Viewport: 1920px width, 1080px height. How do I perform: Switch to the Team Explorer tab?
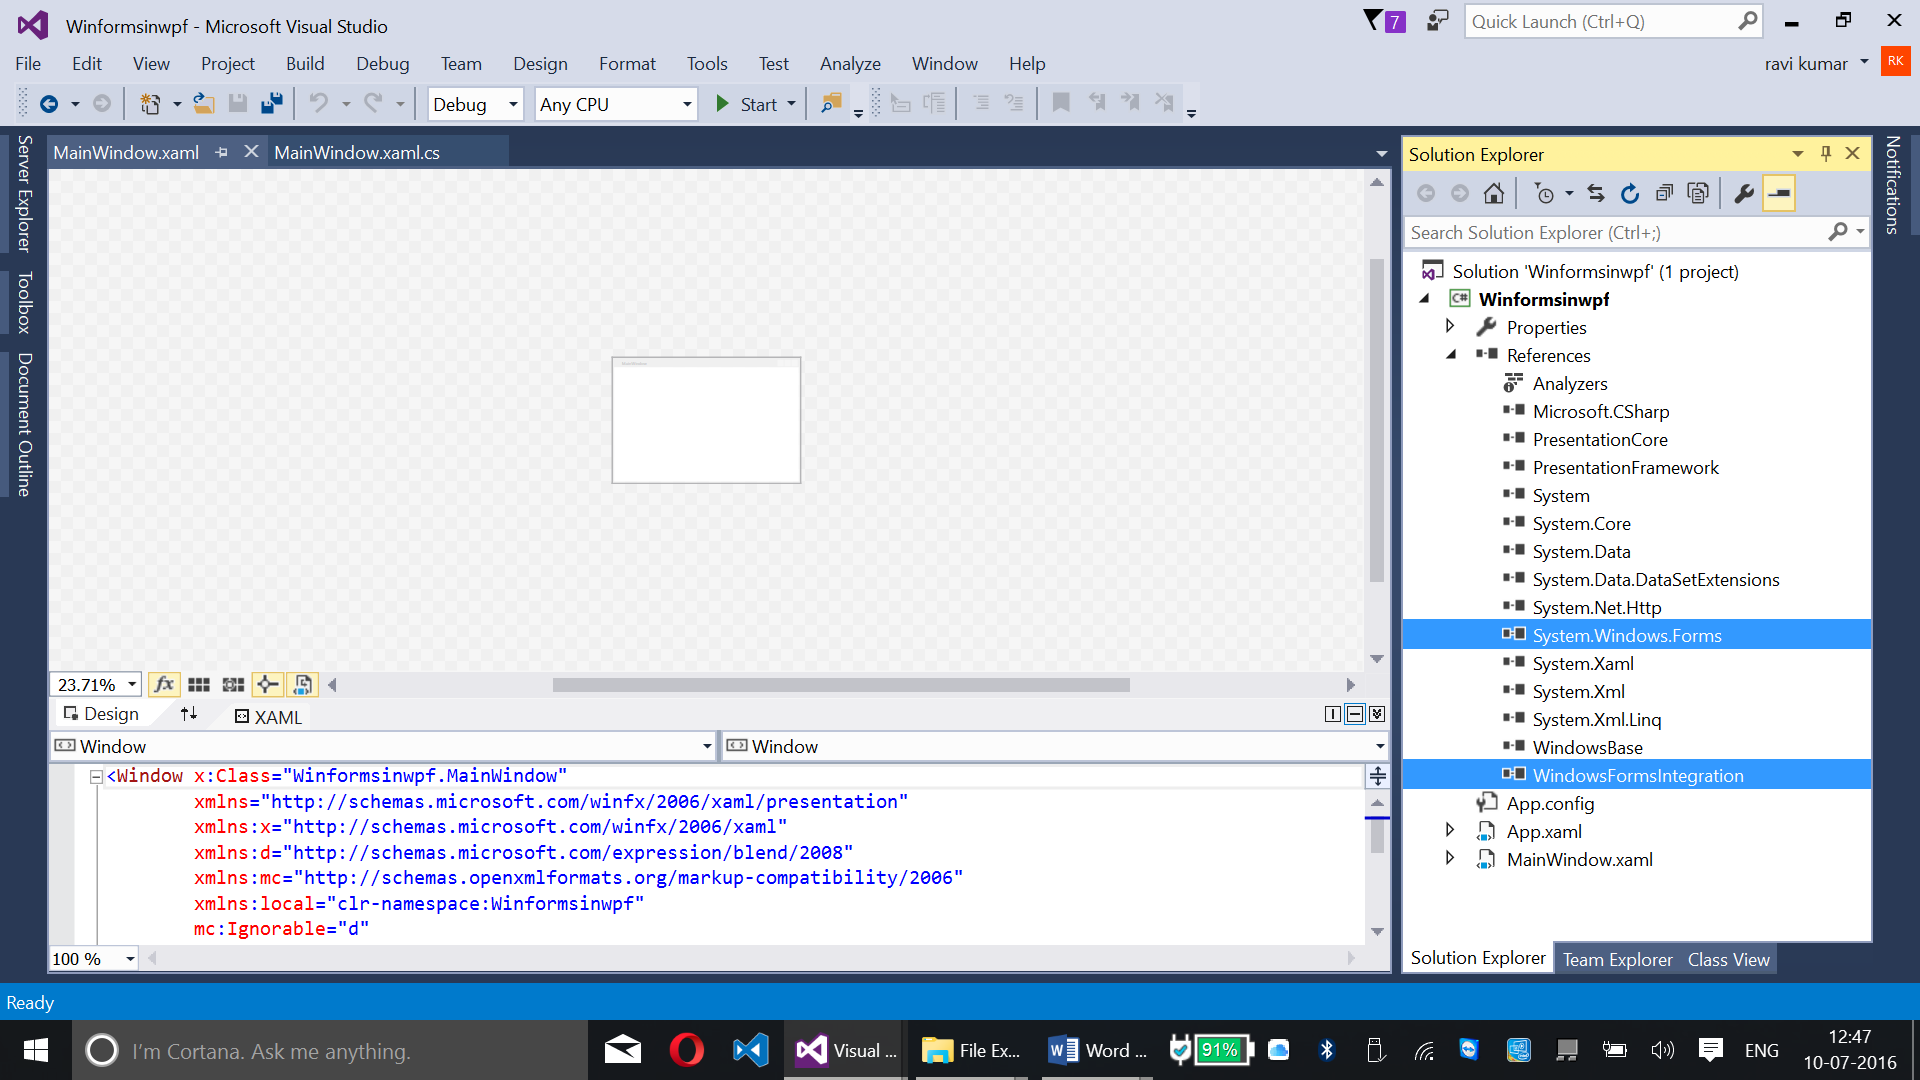tap(1617, 960)
